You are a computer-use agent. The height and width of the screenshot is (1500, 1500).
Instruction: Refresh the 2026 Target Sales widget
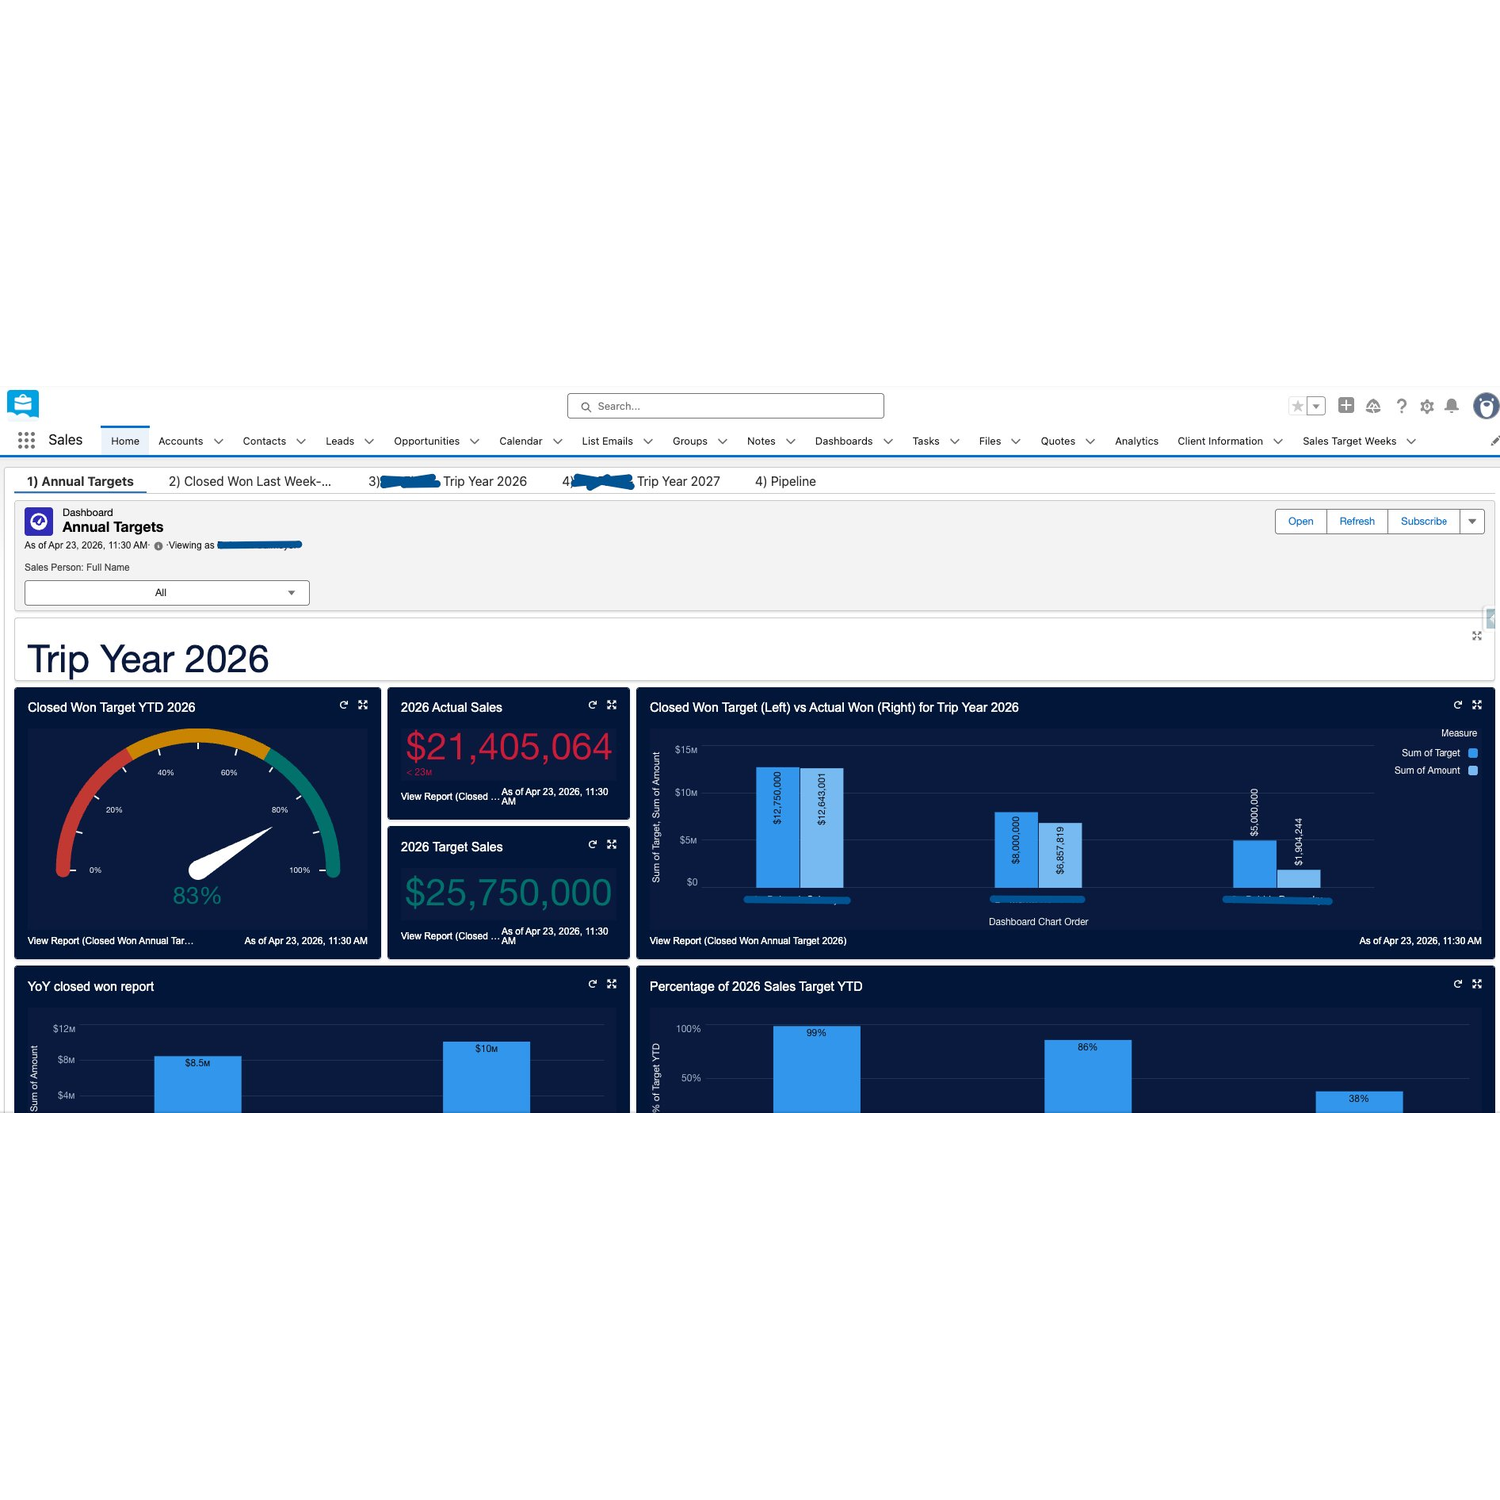tap(592, 845)
